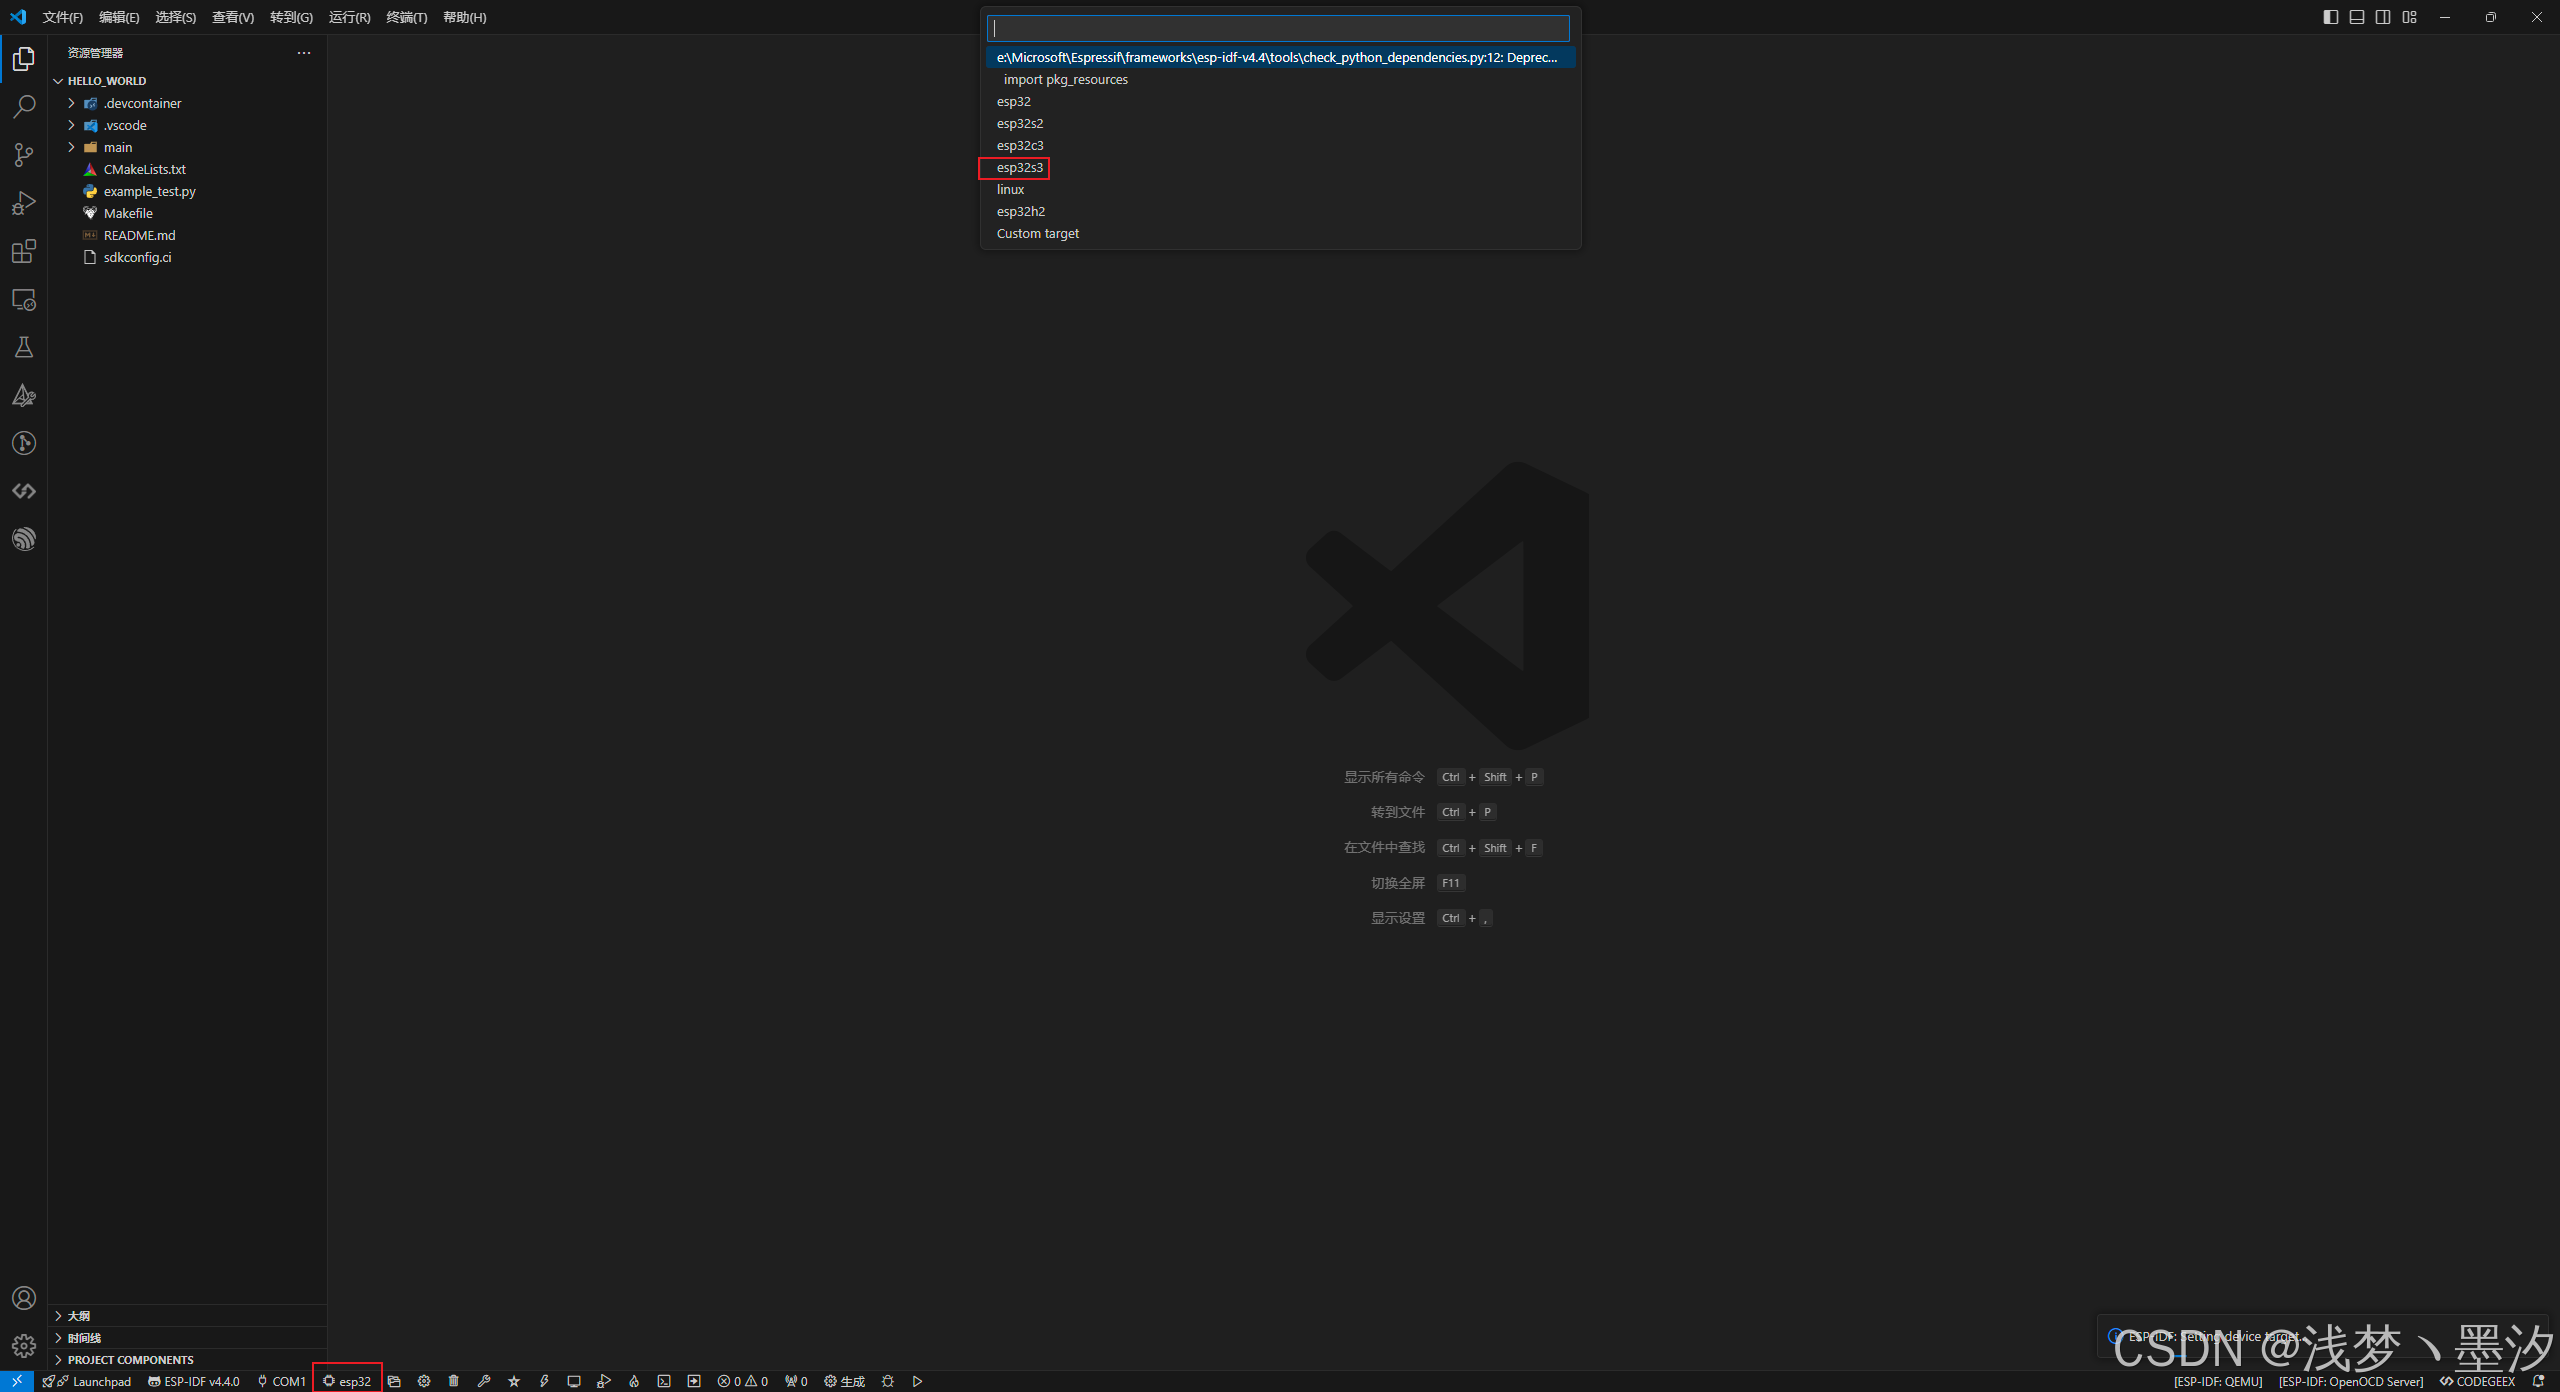Click the flame build-flash-monitor icon in status bar
The image size is (2560, 1392).
[634, 1381]
